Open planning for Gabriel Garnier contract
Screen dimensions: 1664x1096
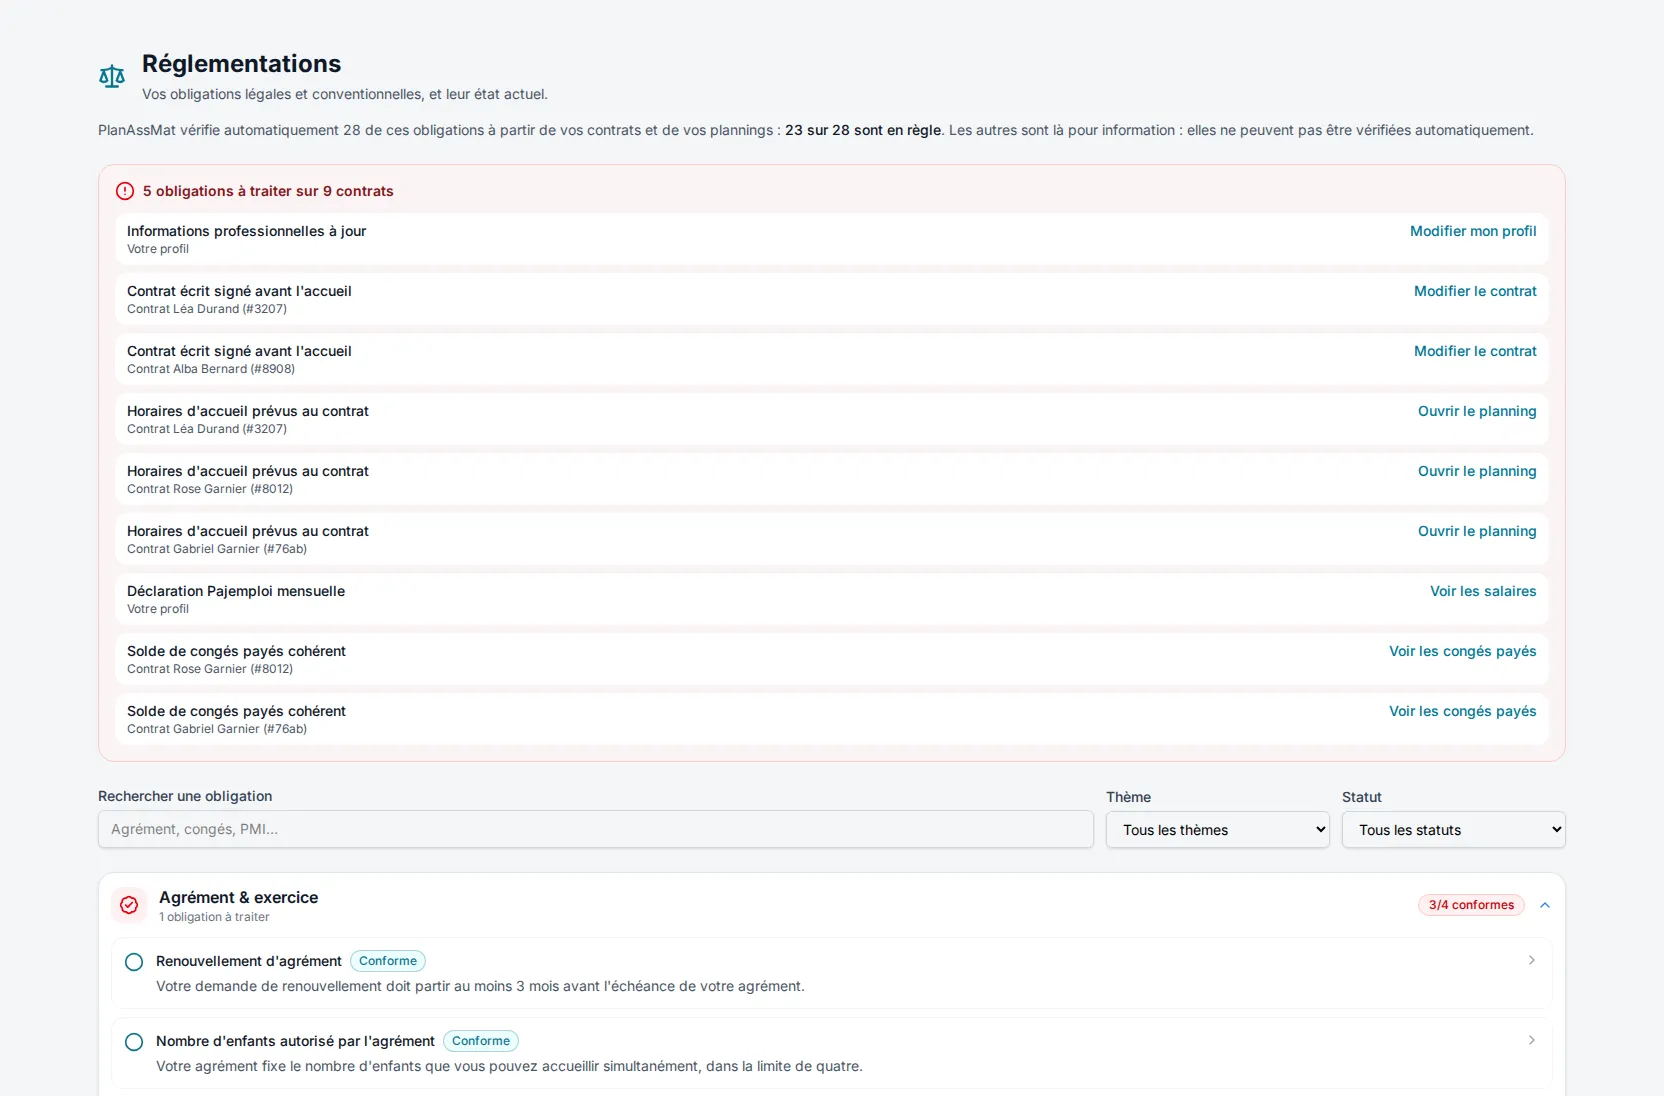(x=1477, y=531)
